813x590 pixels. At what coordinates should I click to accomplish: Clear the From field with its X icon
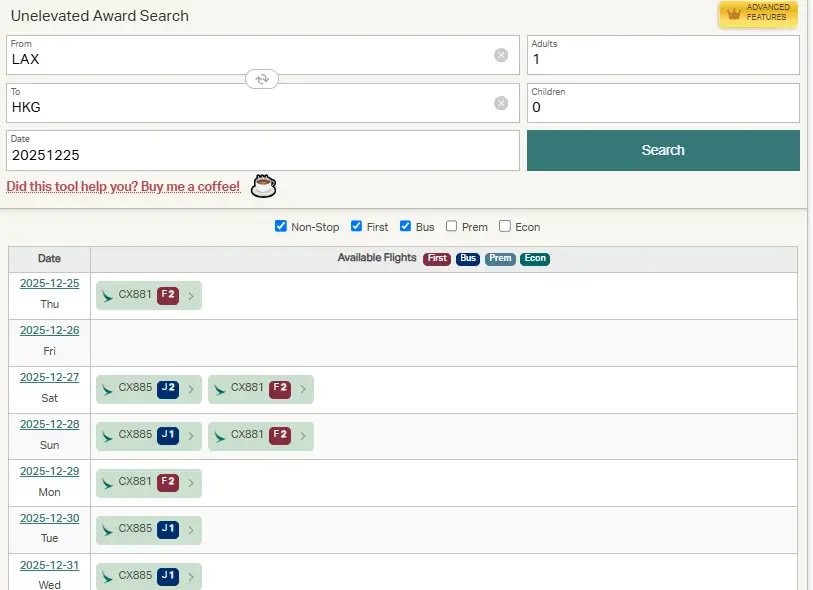pyautogui.click(x=501, y=55)
